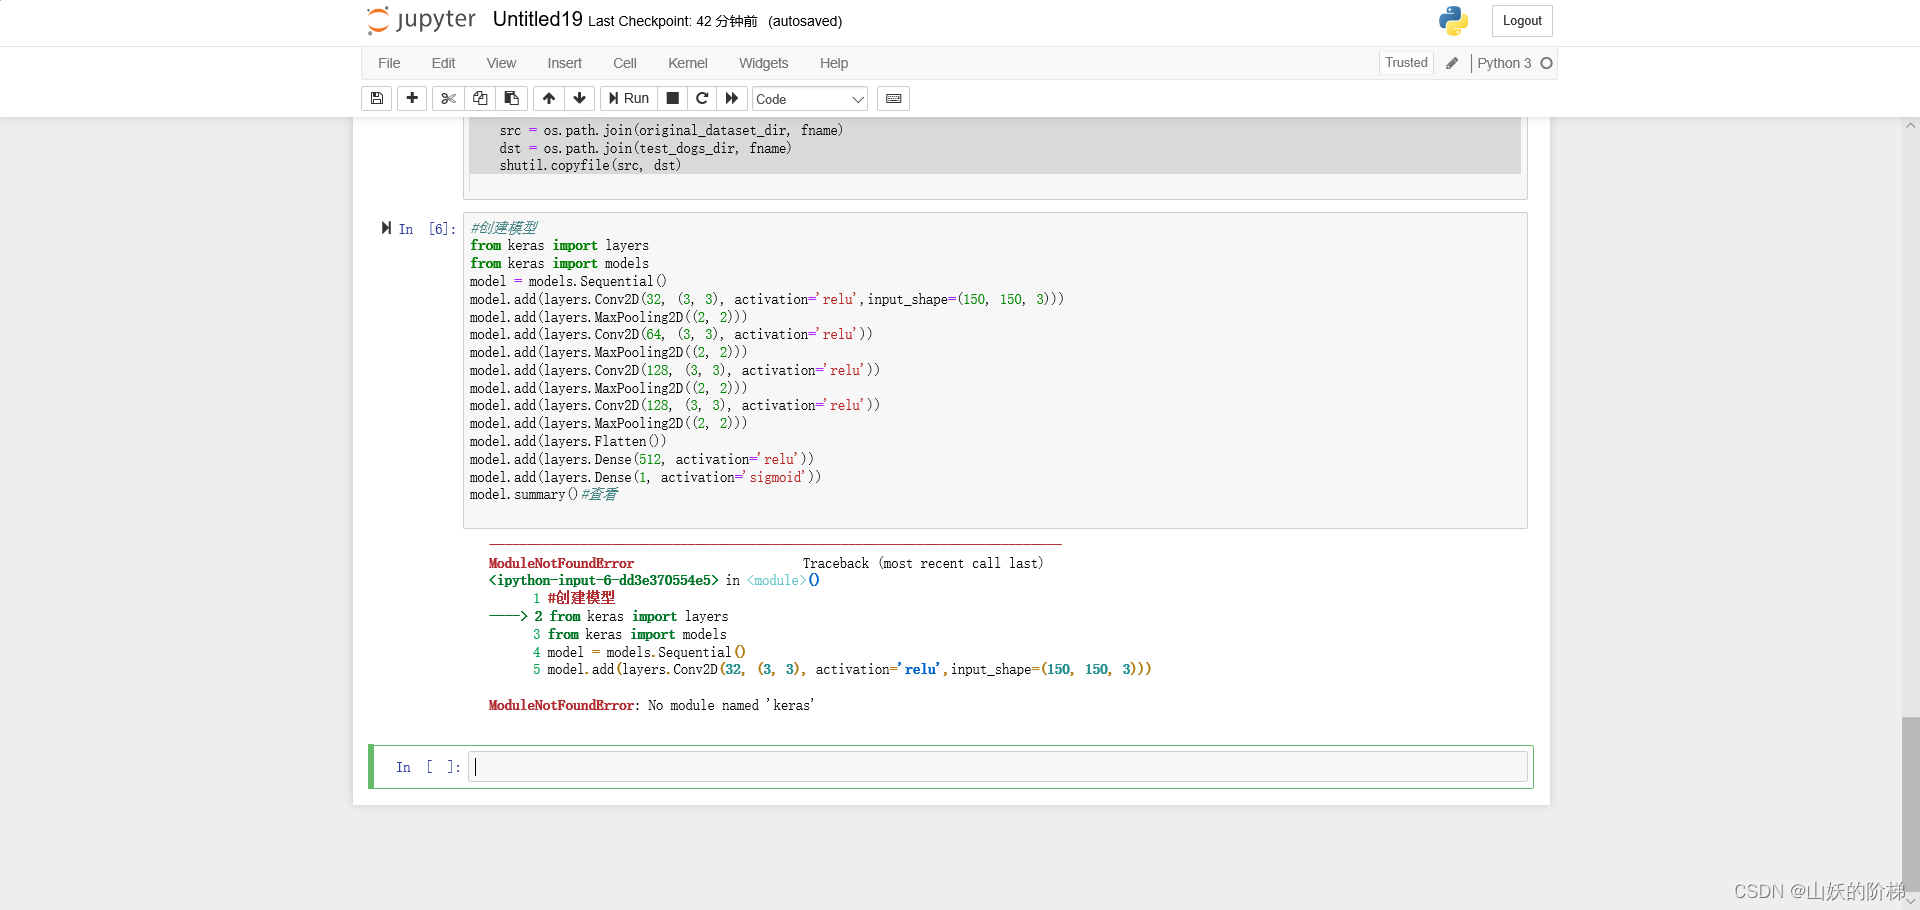Interrupt the kernel with stop icon
Viewport: 1920px width, 910px height.
point(673,98)
